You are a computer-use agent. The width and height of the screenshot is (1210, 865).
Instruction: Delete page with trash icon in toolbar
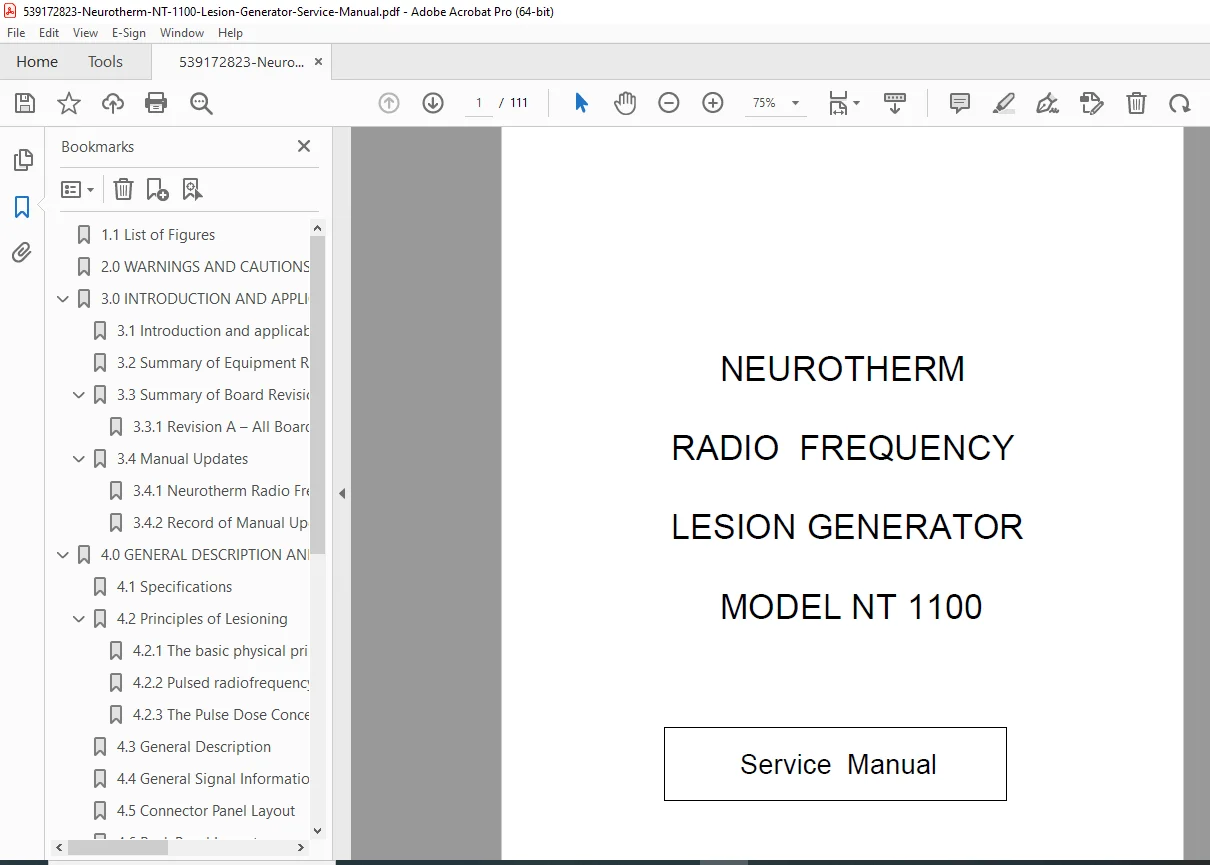pyautogui.click(x=1136, y=103)
